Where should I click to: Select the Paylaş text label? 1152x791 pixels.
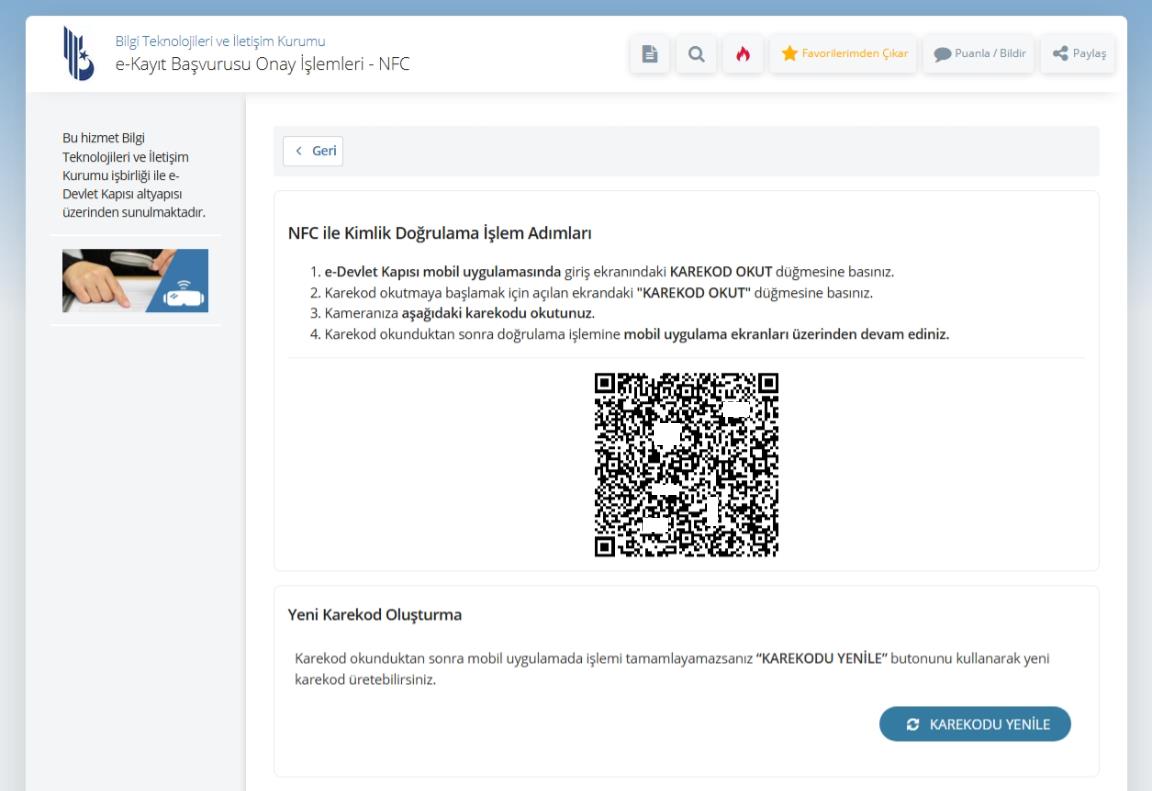(x=1089, y=53)
